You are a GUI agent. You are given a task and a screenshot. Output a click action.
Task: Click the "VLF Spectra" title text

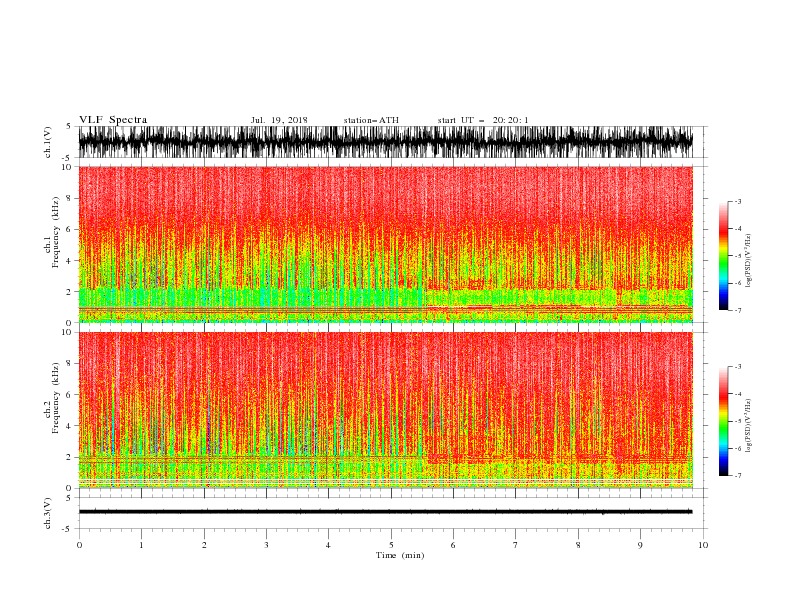[113, 120]
